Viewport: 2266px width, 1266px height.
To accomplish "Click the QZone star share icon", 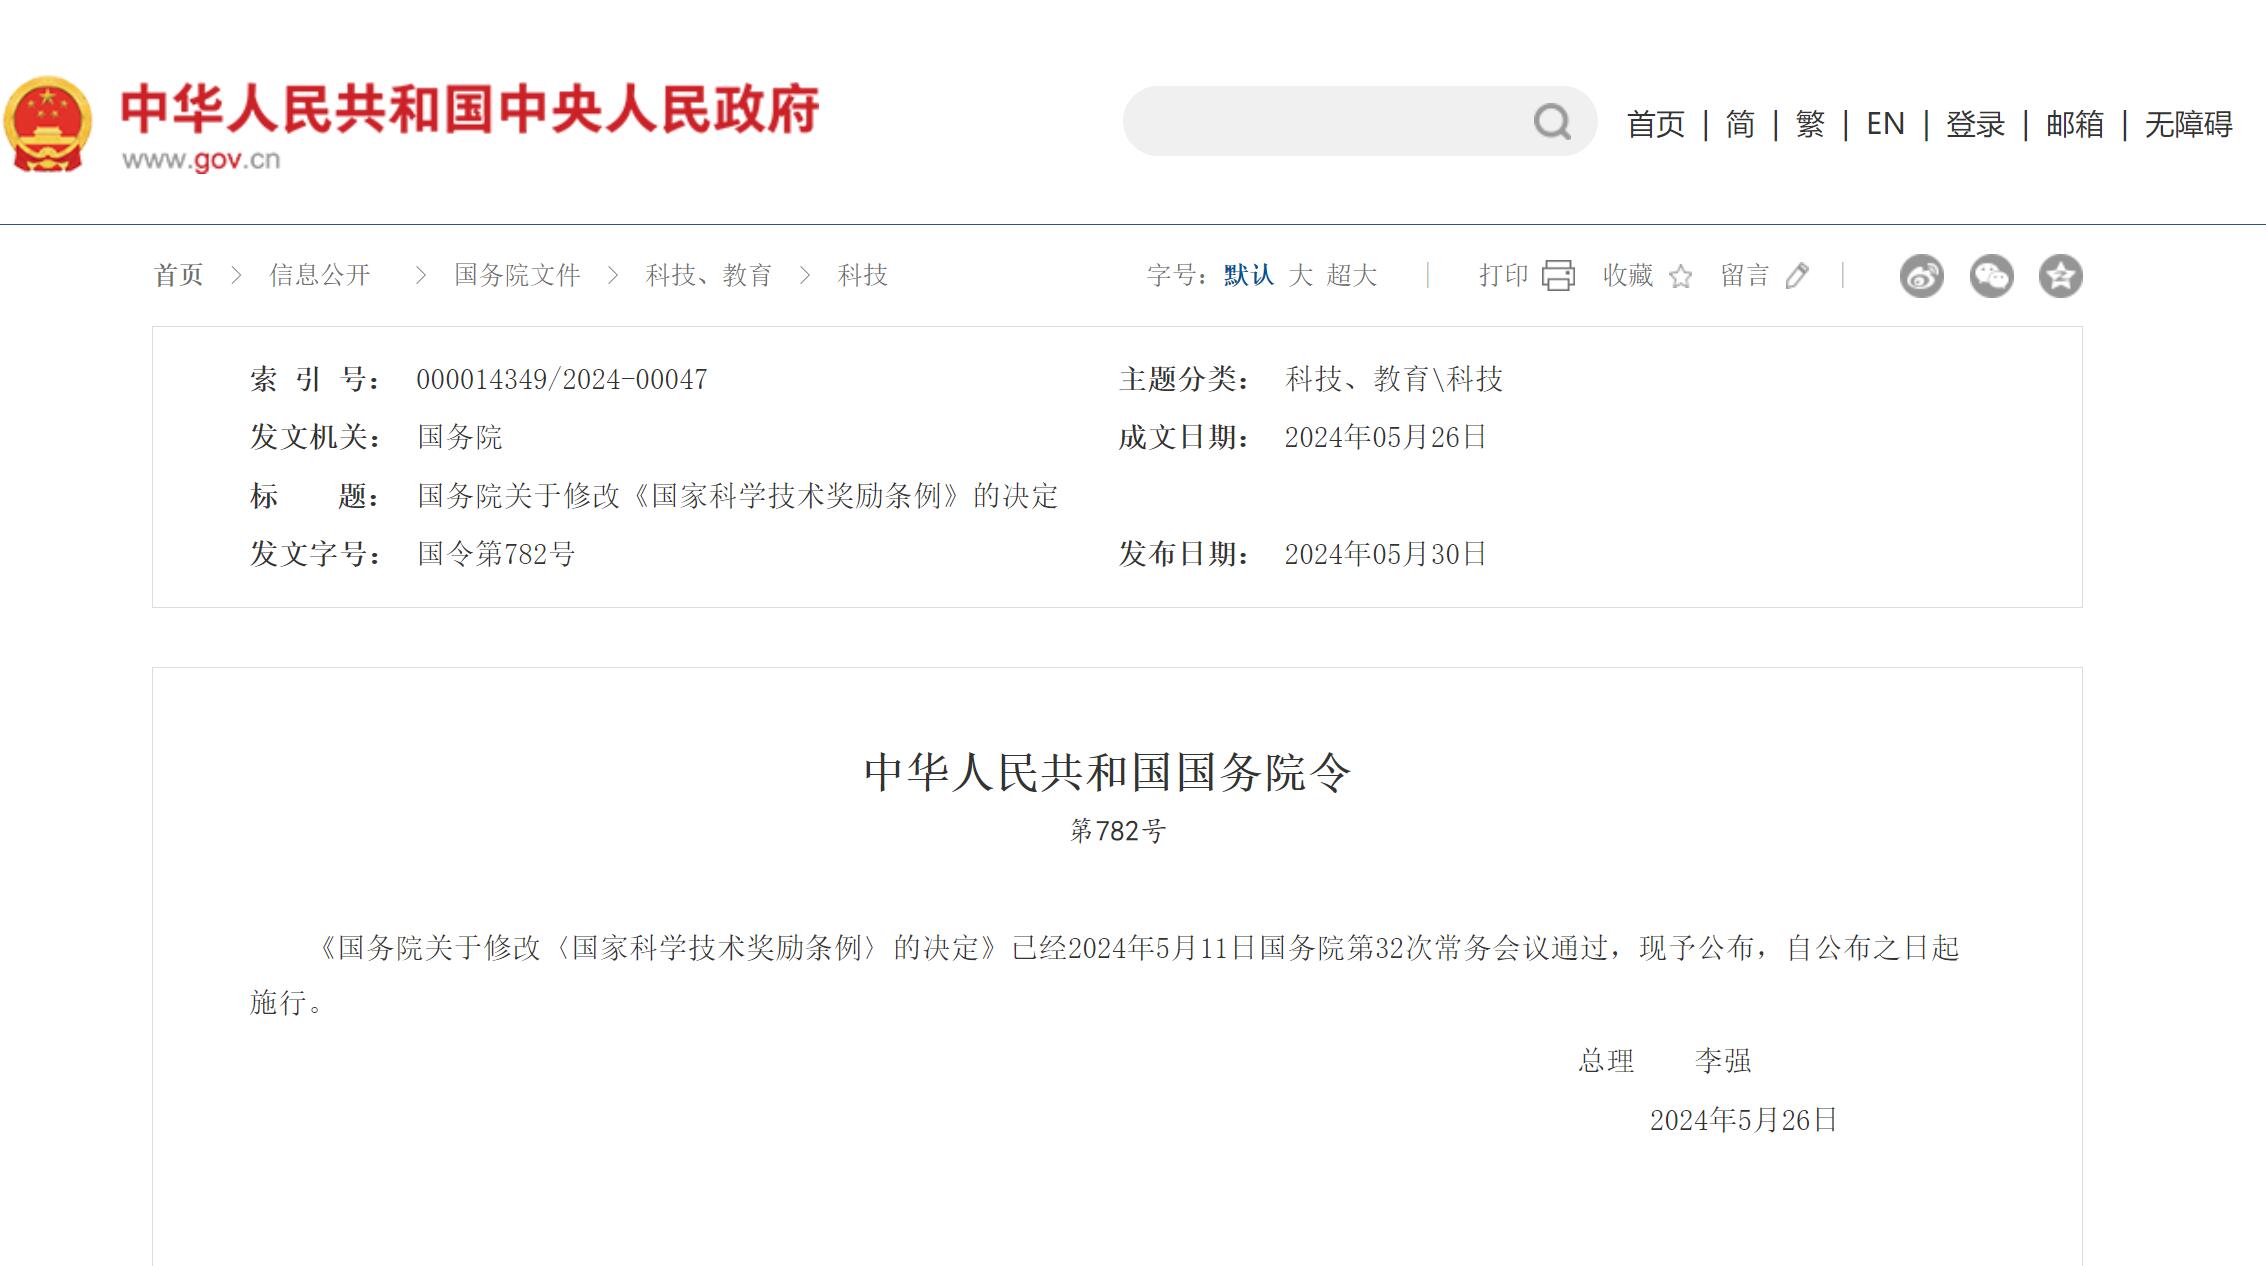I will coord(2060,276).
